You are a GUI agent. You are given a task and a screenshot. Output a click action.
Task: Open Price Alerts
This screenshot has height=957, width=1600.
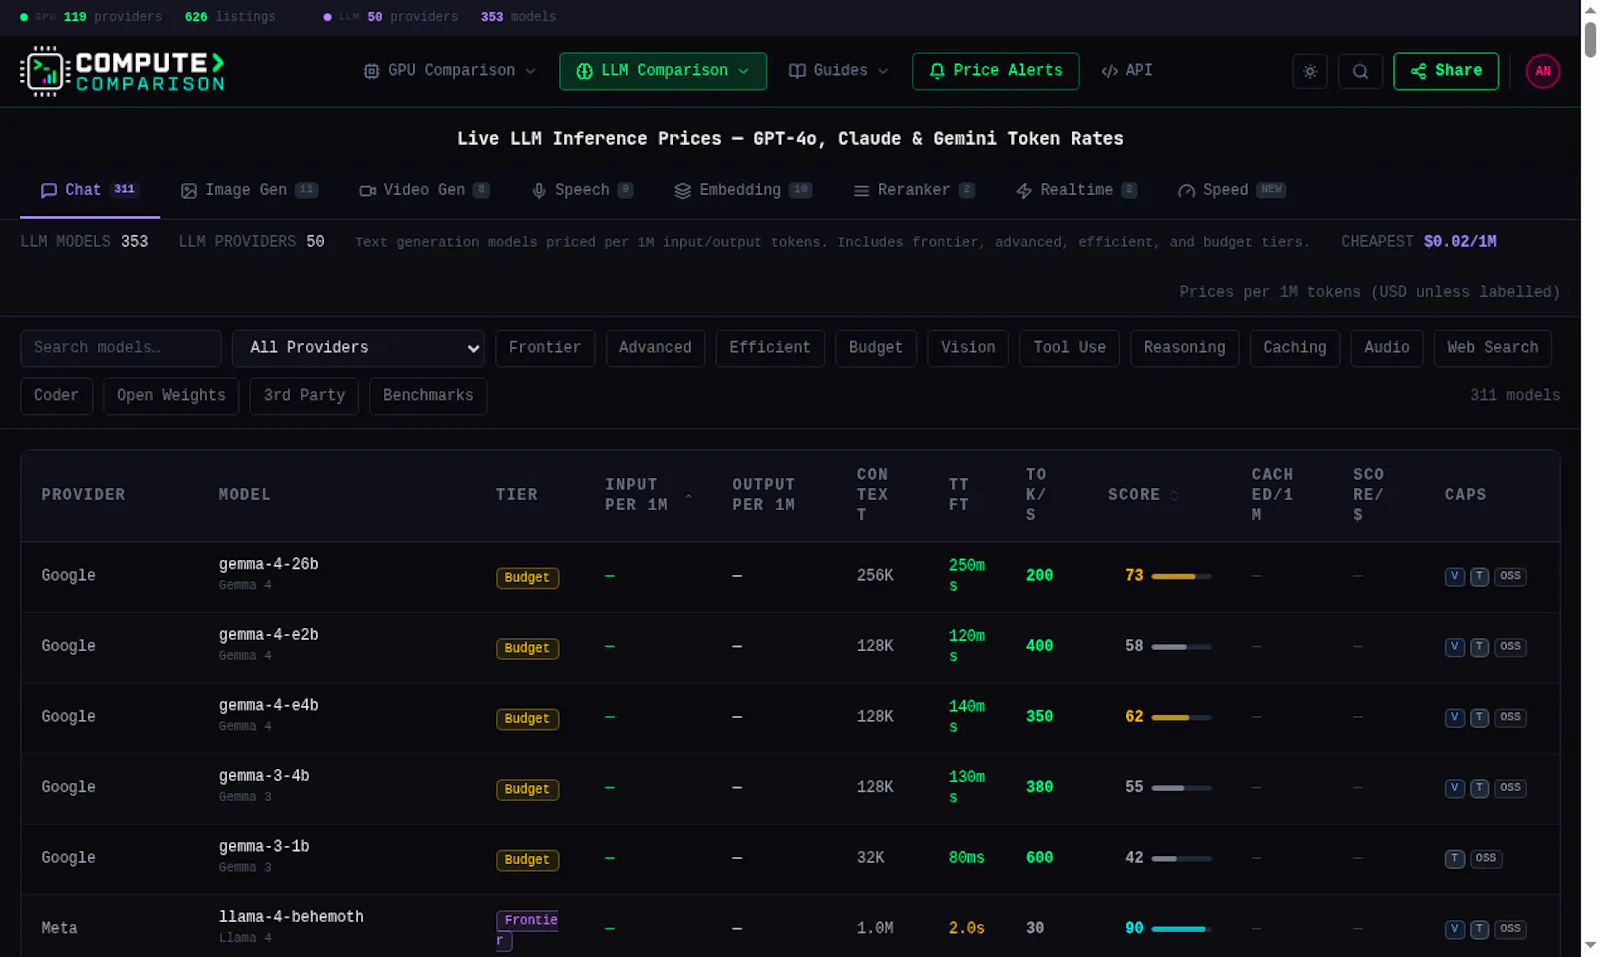coord(995,71)
